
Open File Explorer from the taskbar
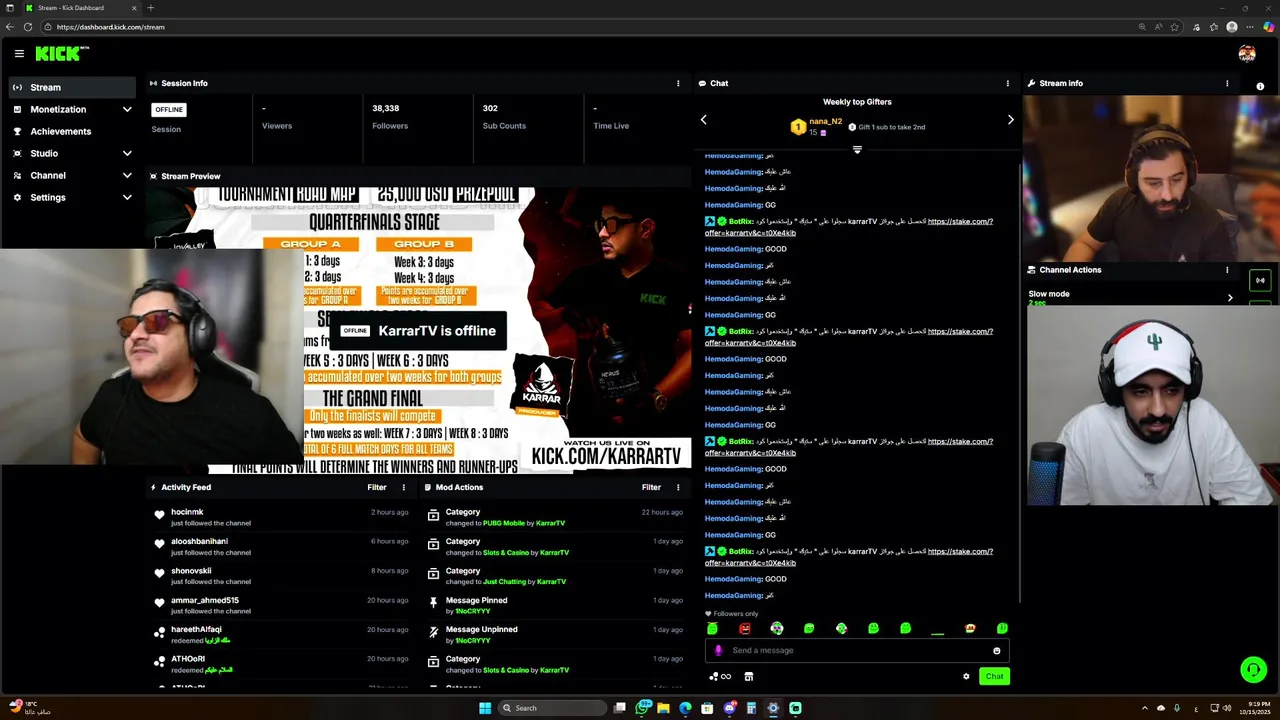[663, 708]
